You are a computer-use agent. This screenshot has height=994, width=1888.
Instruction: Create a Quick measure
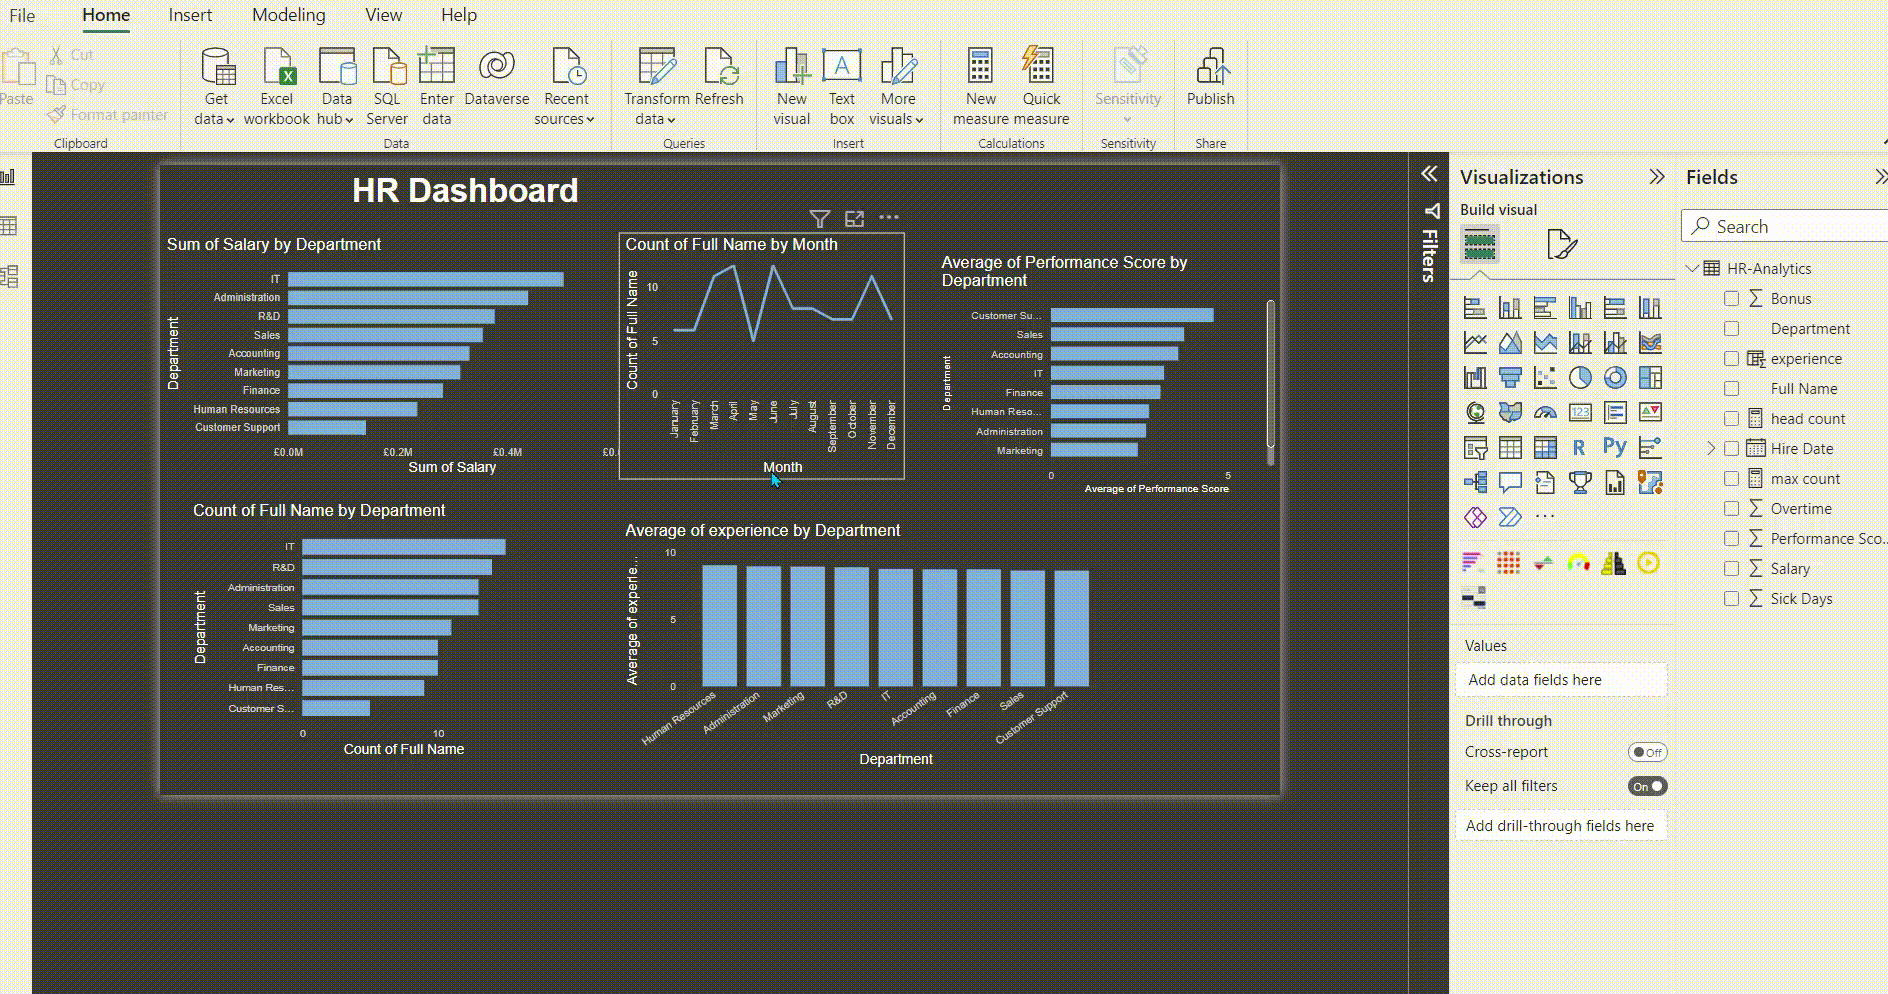pos(1040,68)
